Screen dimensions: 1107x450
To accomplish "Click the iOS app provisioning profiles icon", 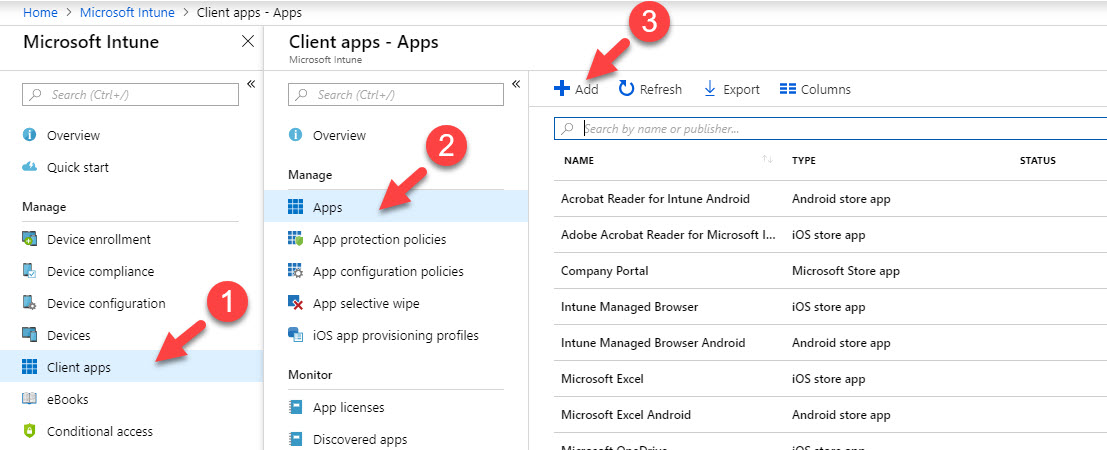I will [295, 335].
